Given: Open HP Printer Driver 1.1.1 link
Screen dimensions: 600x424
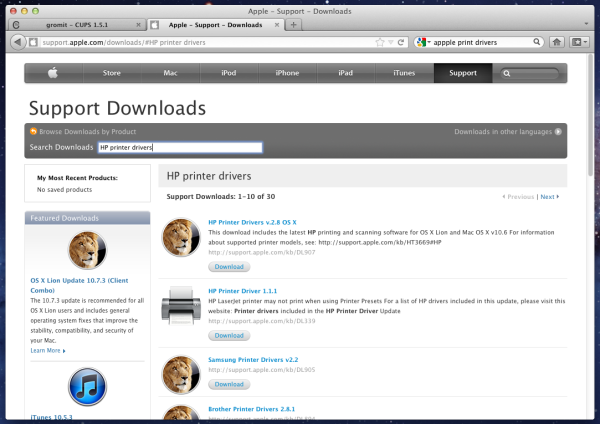Looking at the screenshot, I should click(243, 291).
